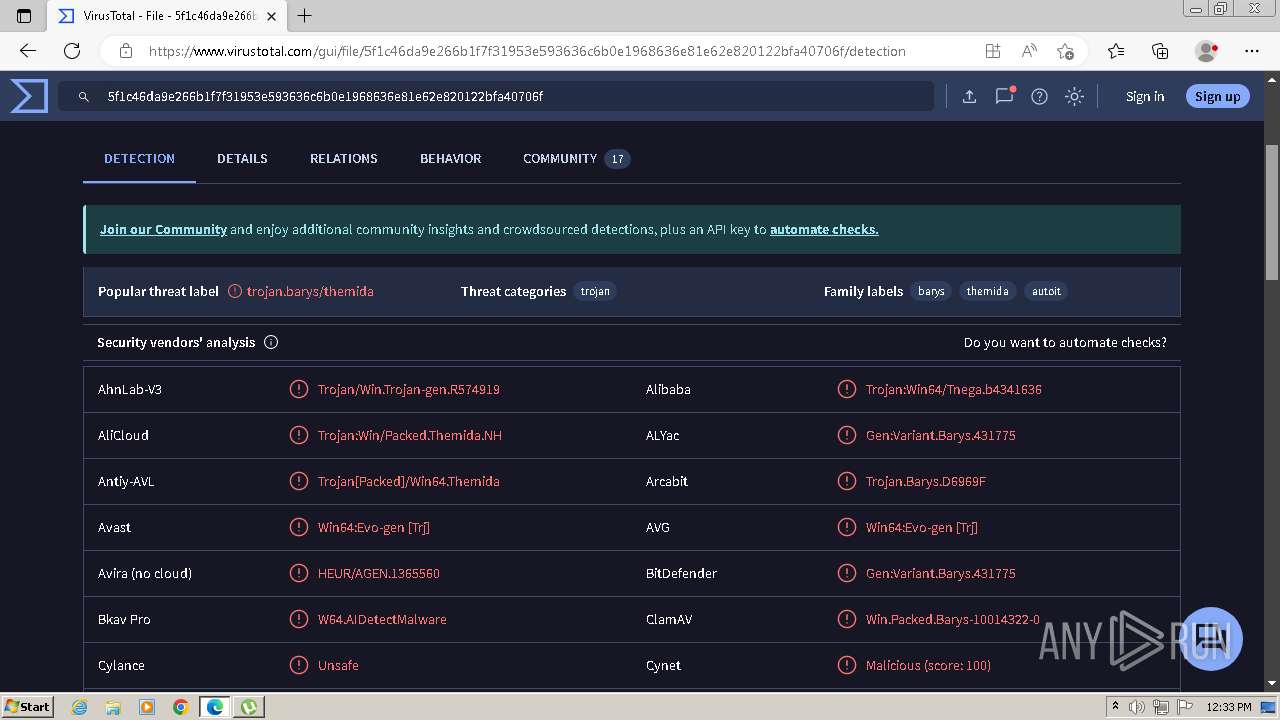Open a new browser tab
This screenshot has width=1280, height=720.
(305, 16)
